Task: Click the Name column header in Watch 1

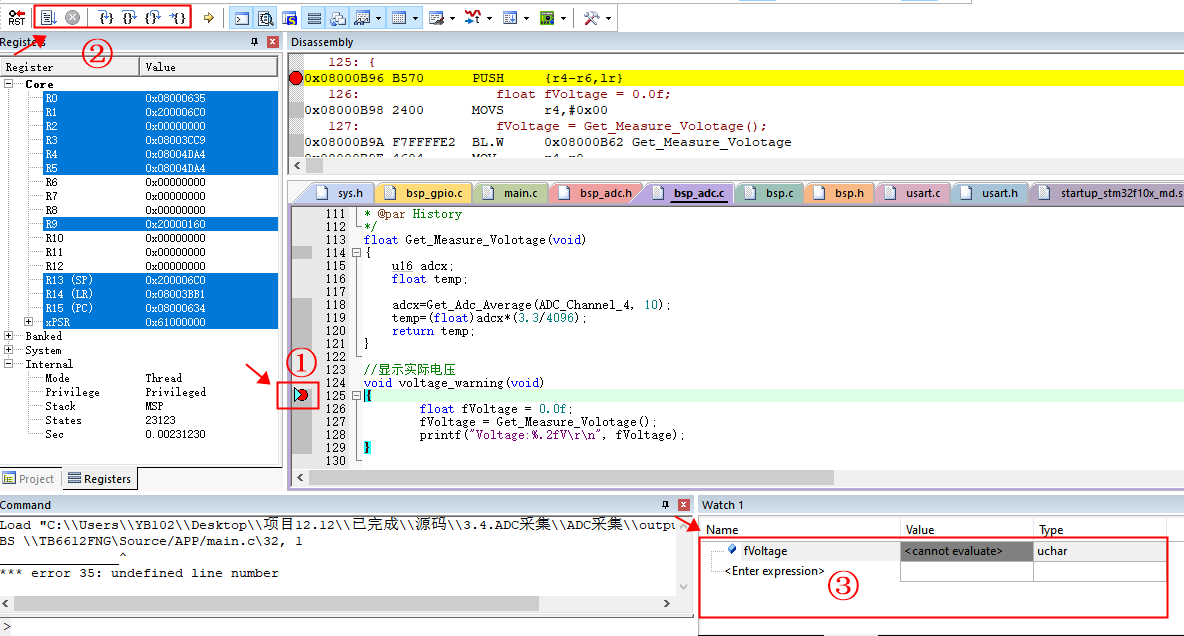Action: 800,529
